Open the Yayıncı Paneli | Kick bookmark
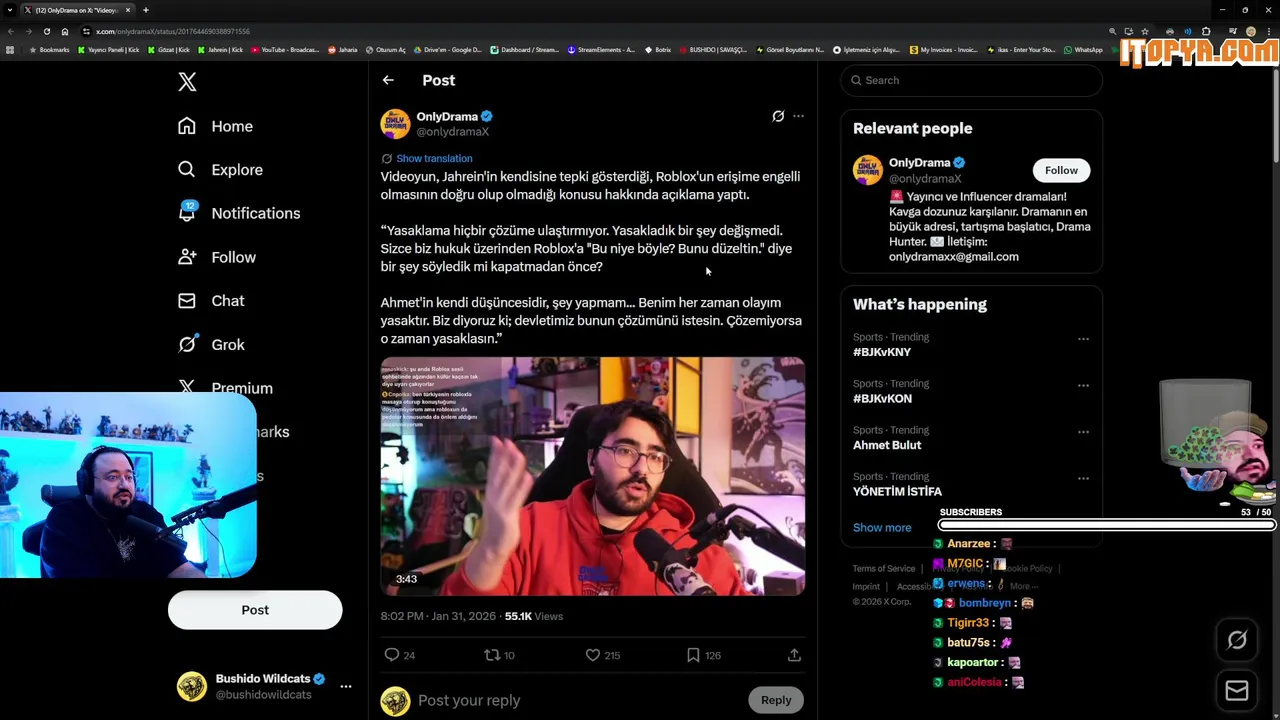 [x=109, y=50]
